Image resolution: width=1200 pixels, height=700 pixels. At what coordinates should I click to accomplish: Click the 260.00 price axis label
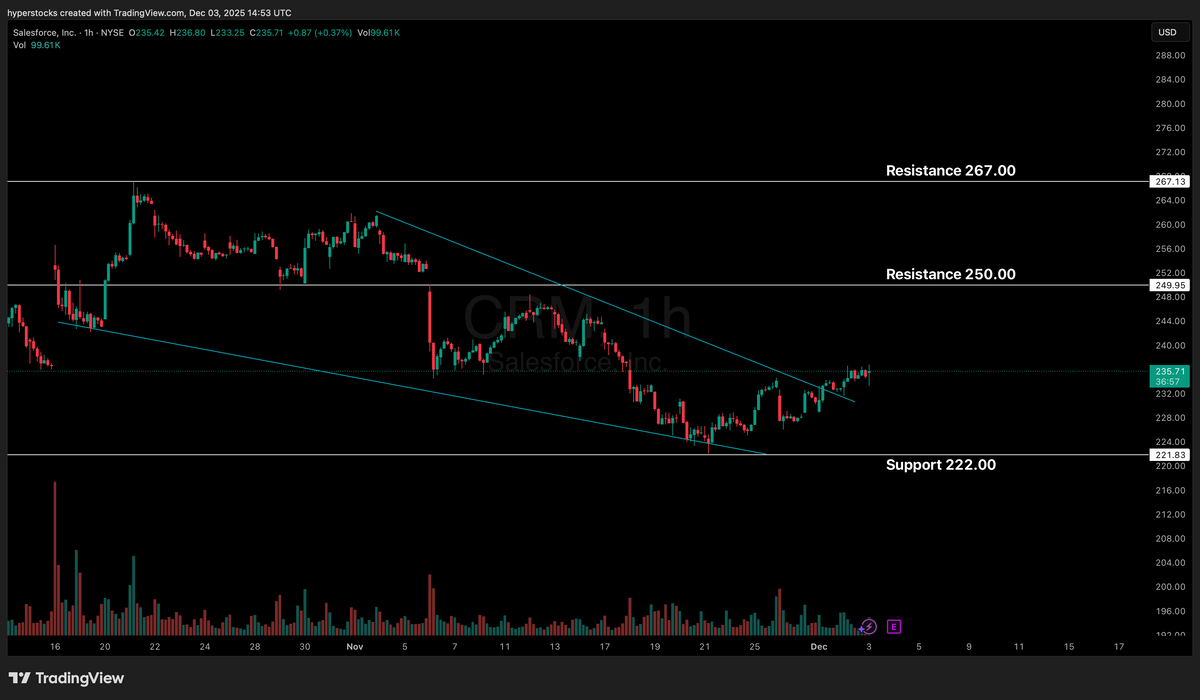[x=1171, y=225]
